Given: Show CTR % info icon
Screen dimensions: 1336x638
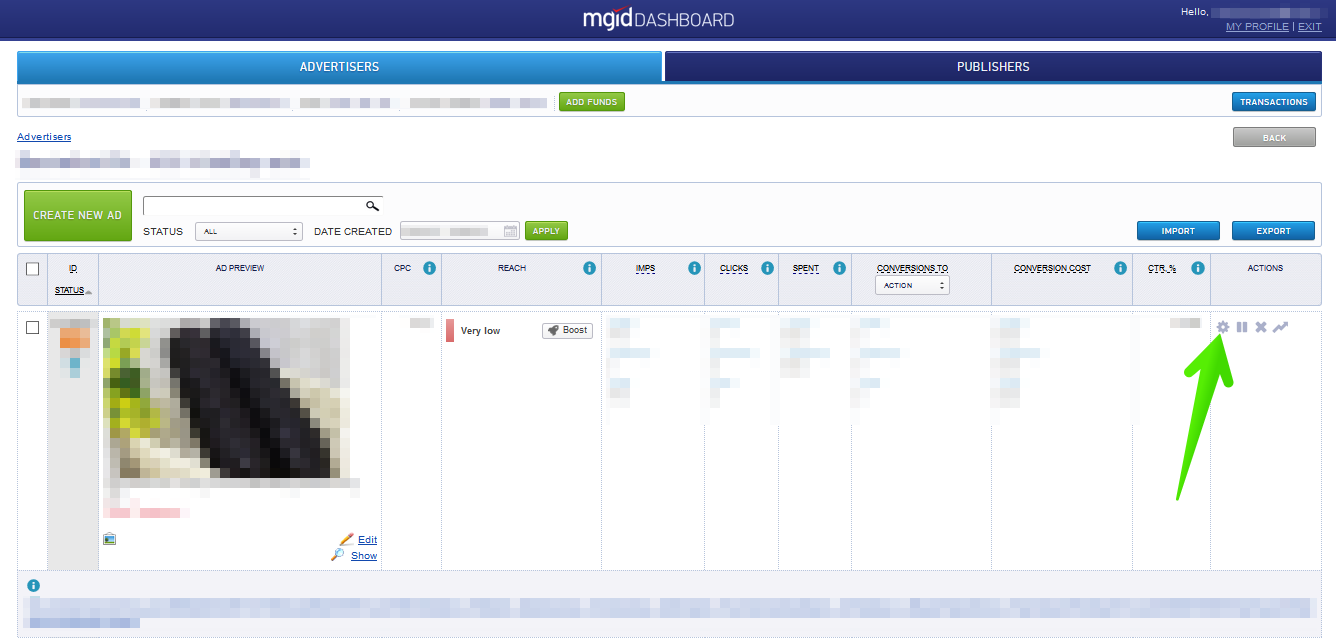Looking at the screenshot, I should 1197,268.
